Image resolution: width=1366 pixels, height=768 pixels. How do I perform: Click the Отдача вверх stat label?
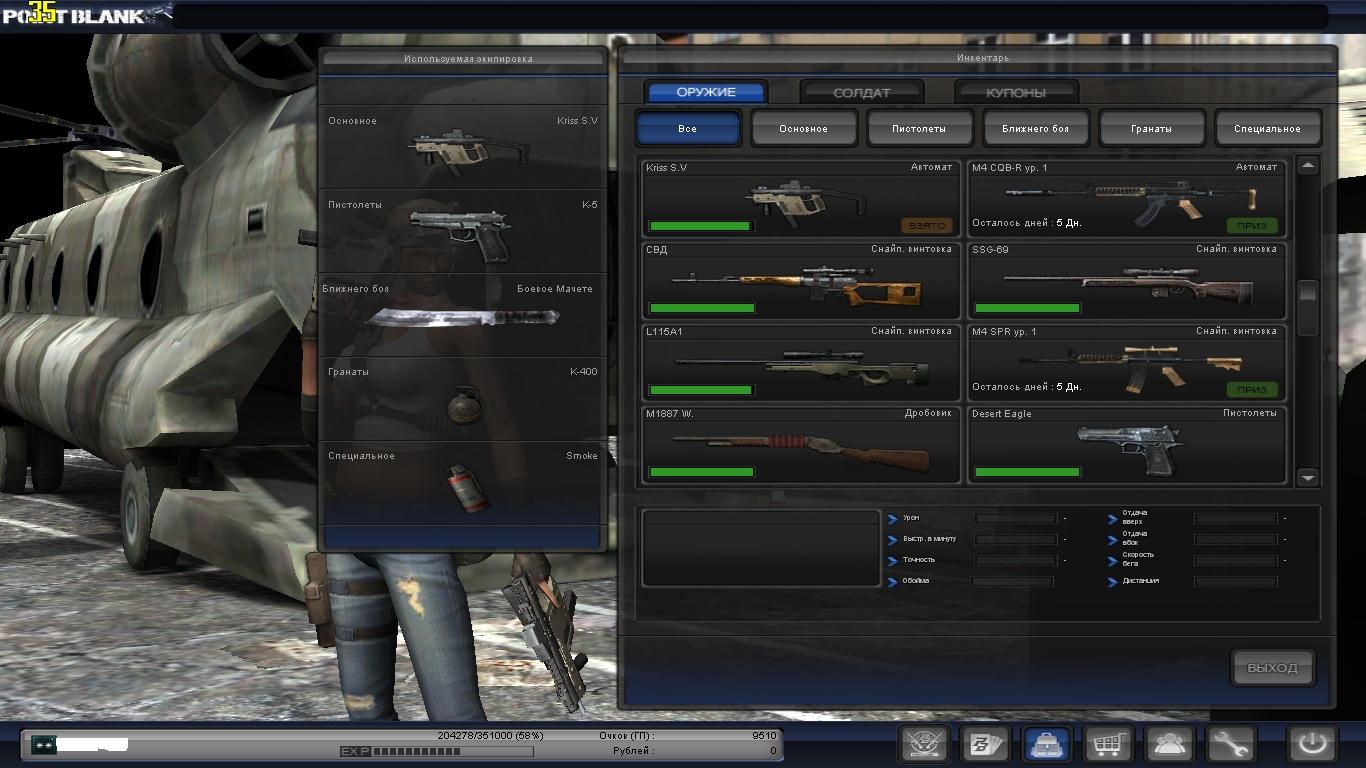(x=1133, y=517)
